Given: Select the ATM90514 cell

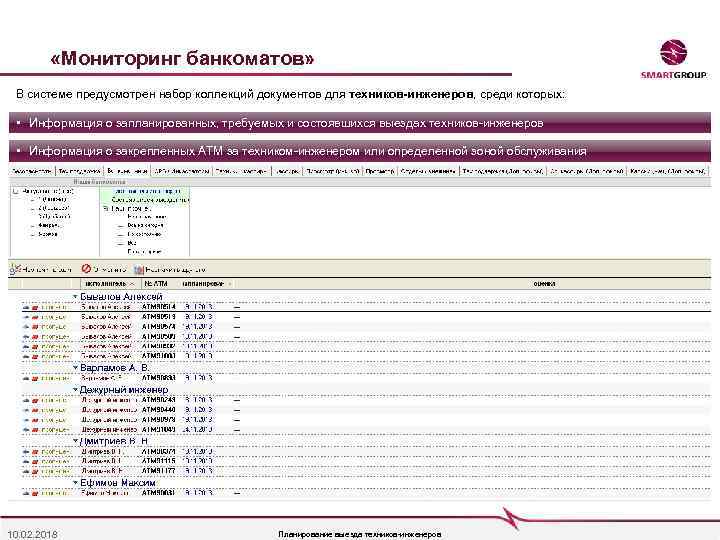Looking at the screenshot, I should tap(158, 307).
